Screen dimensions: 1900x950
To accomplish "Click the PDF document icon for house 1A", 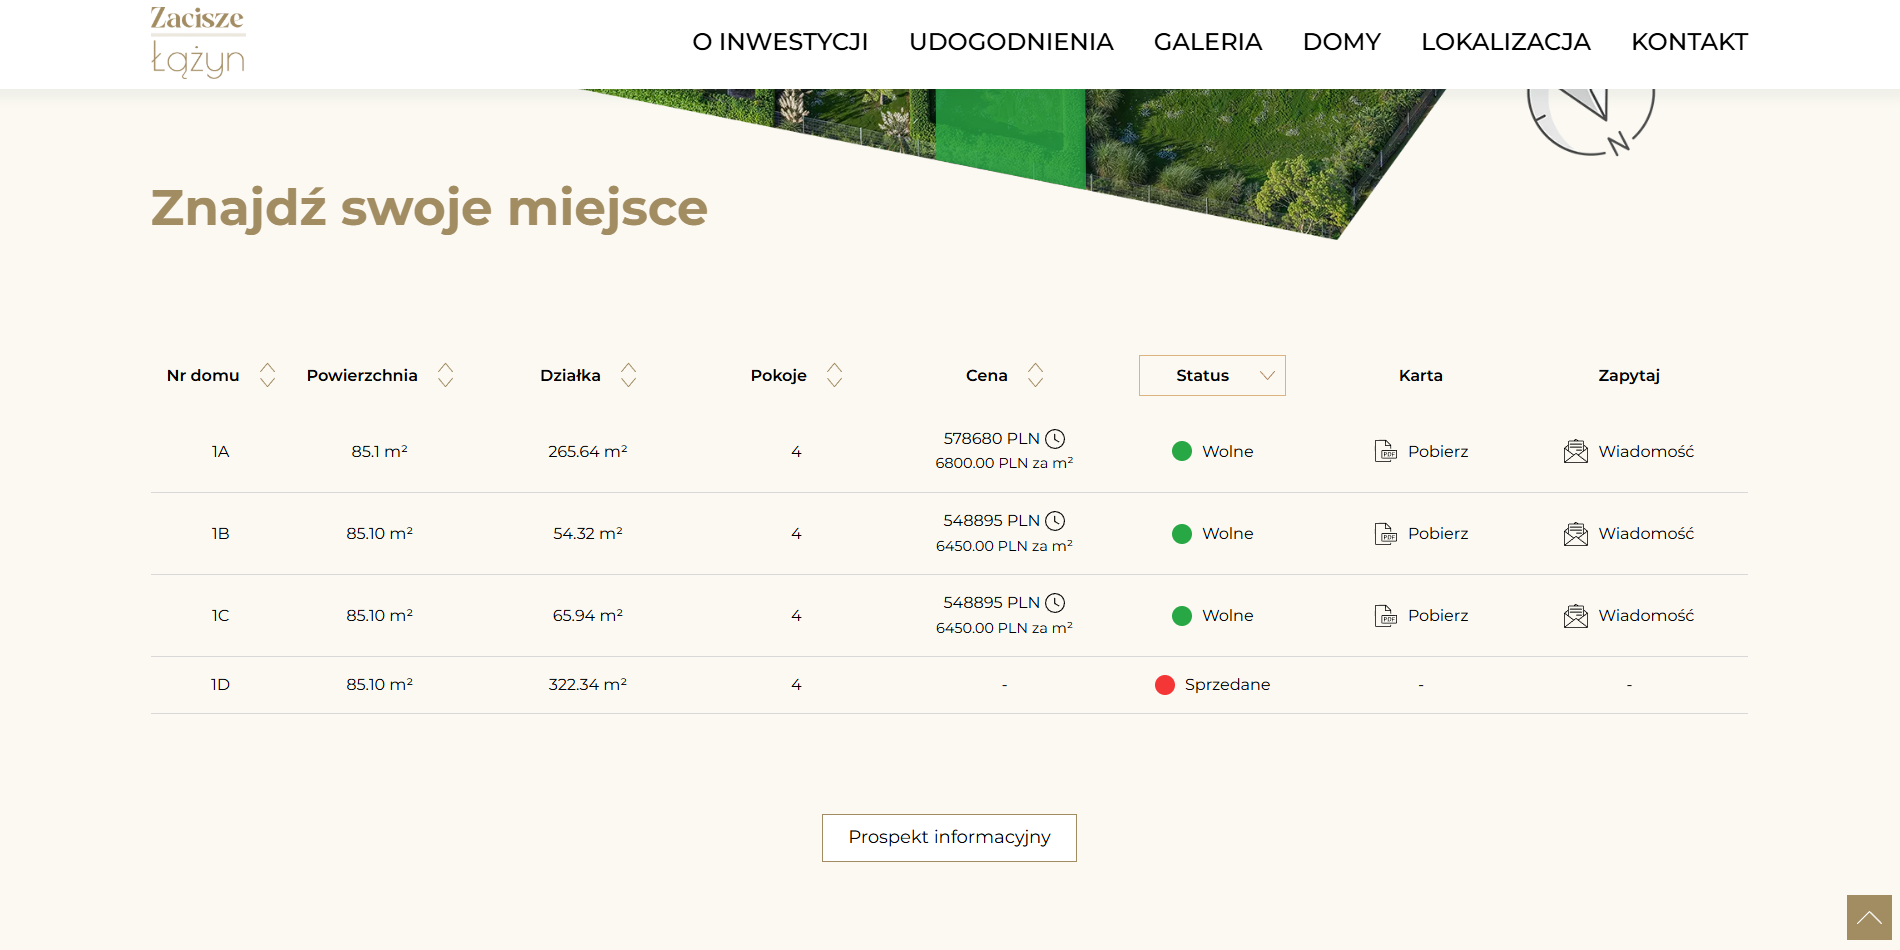I will [x=1385, y=451].
